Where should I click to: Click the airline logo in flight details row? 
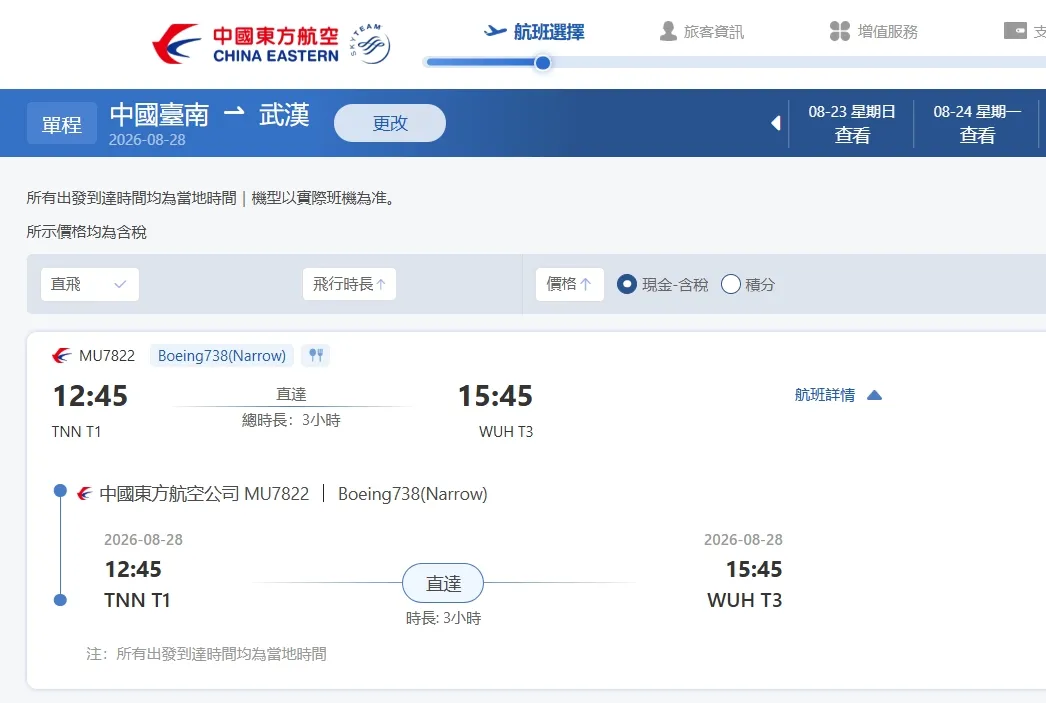pyautogui.click(x=84, y=494)
